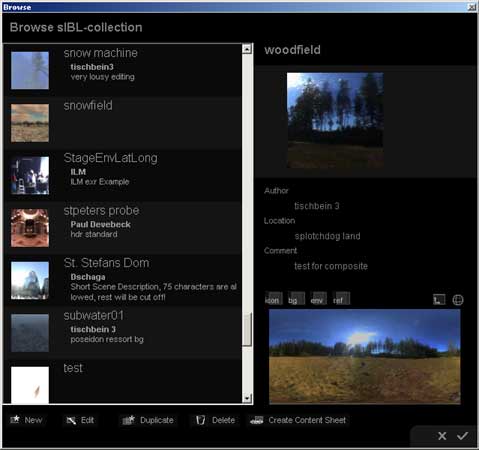The image size is (479, 450).
Task: Select the bg preview tab
Action: (296, 299)
